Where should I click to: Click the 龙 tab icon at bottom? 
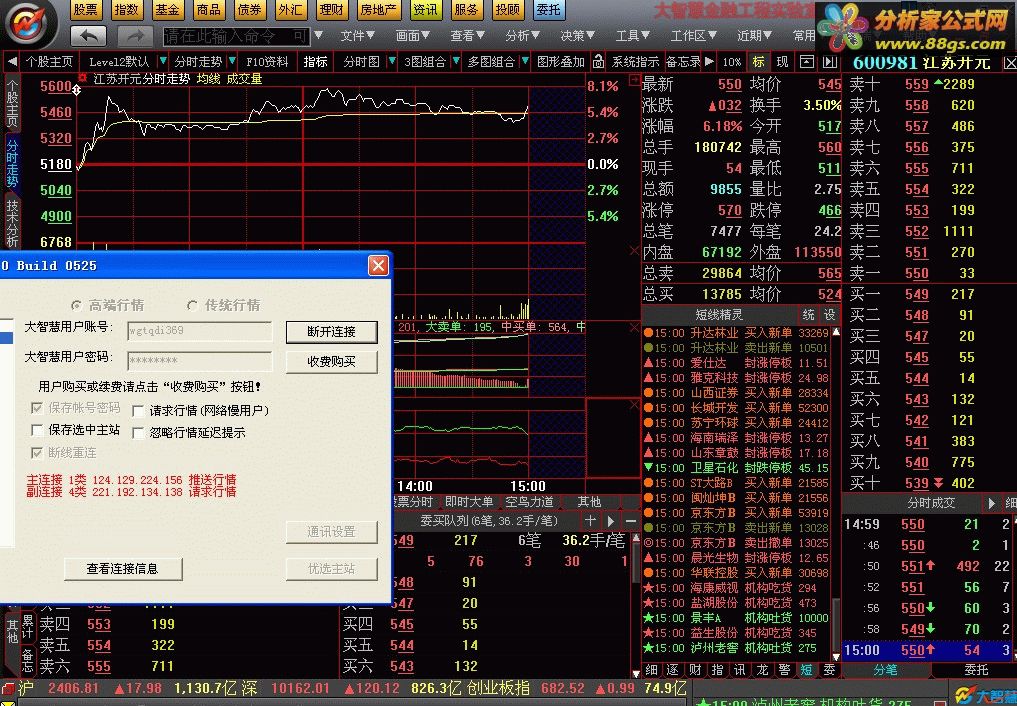762,670
